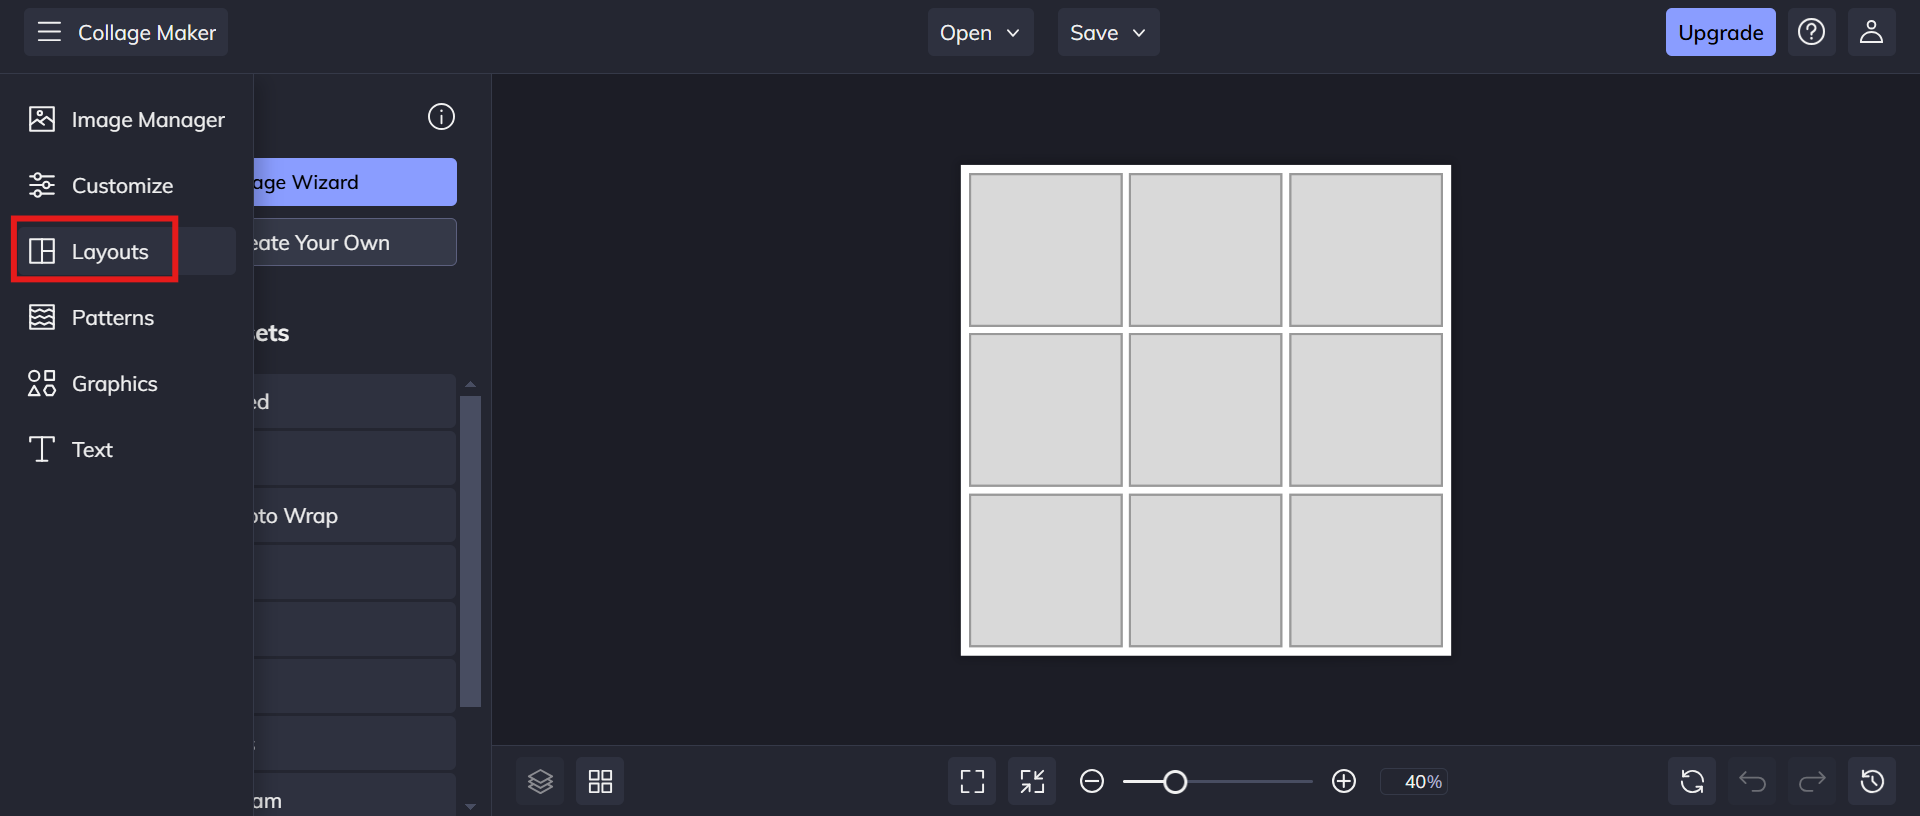Open the help question mark icon
Viewport: 1920px width, 816px height.
point(1811,32)
